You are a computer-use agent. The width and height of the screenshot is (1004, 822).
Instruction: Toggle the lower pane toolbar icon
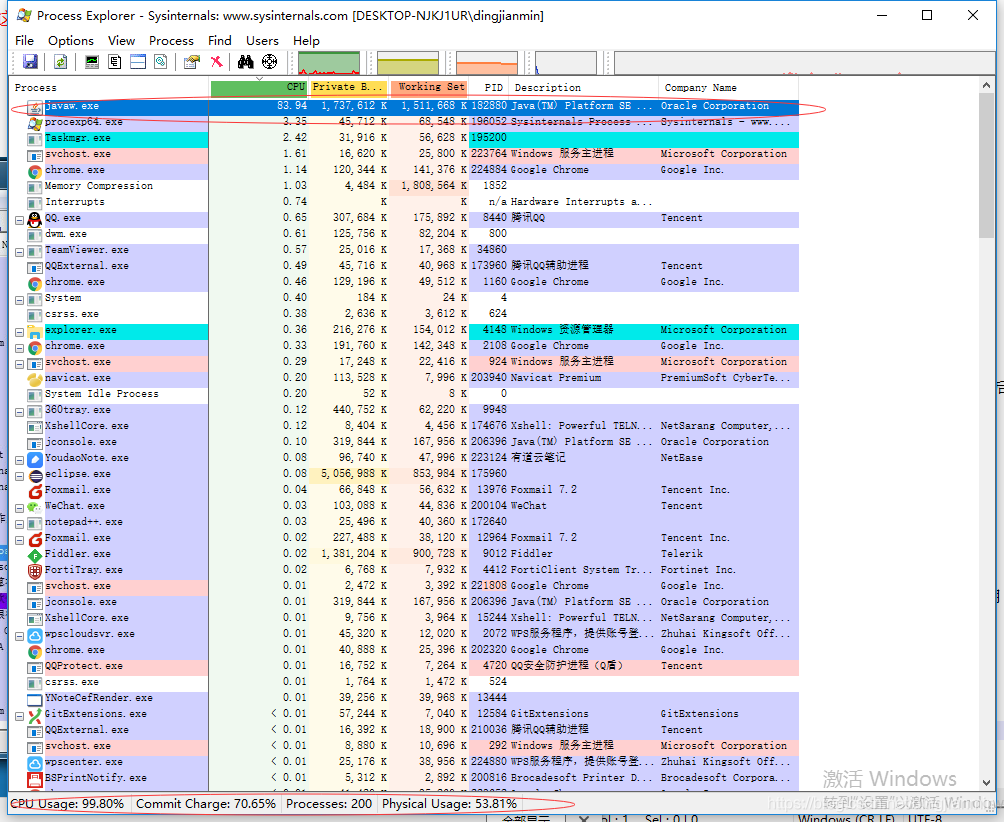(x=138, y=62)
